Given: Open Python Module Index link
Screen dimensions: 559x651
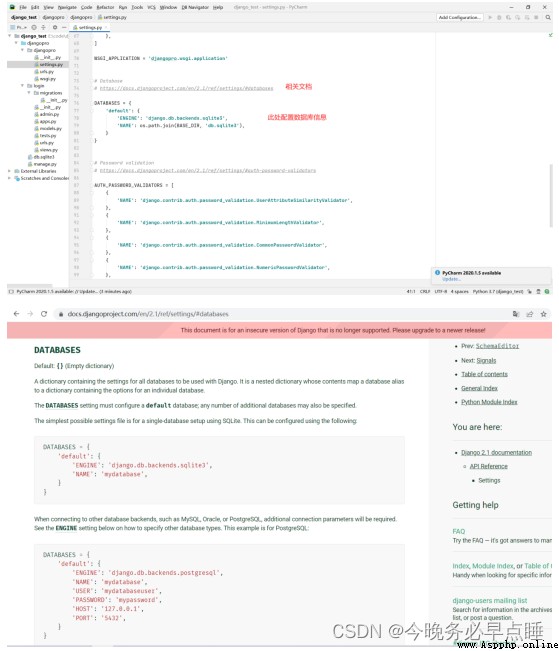Looking at the screenshot, I should [489, 402].
